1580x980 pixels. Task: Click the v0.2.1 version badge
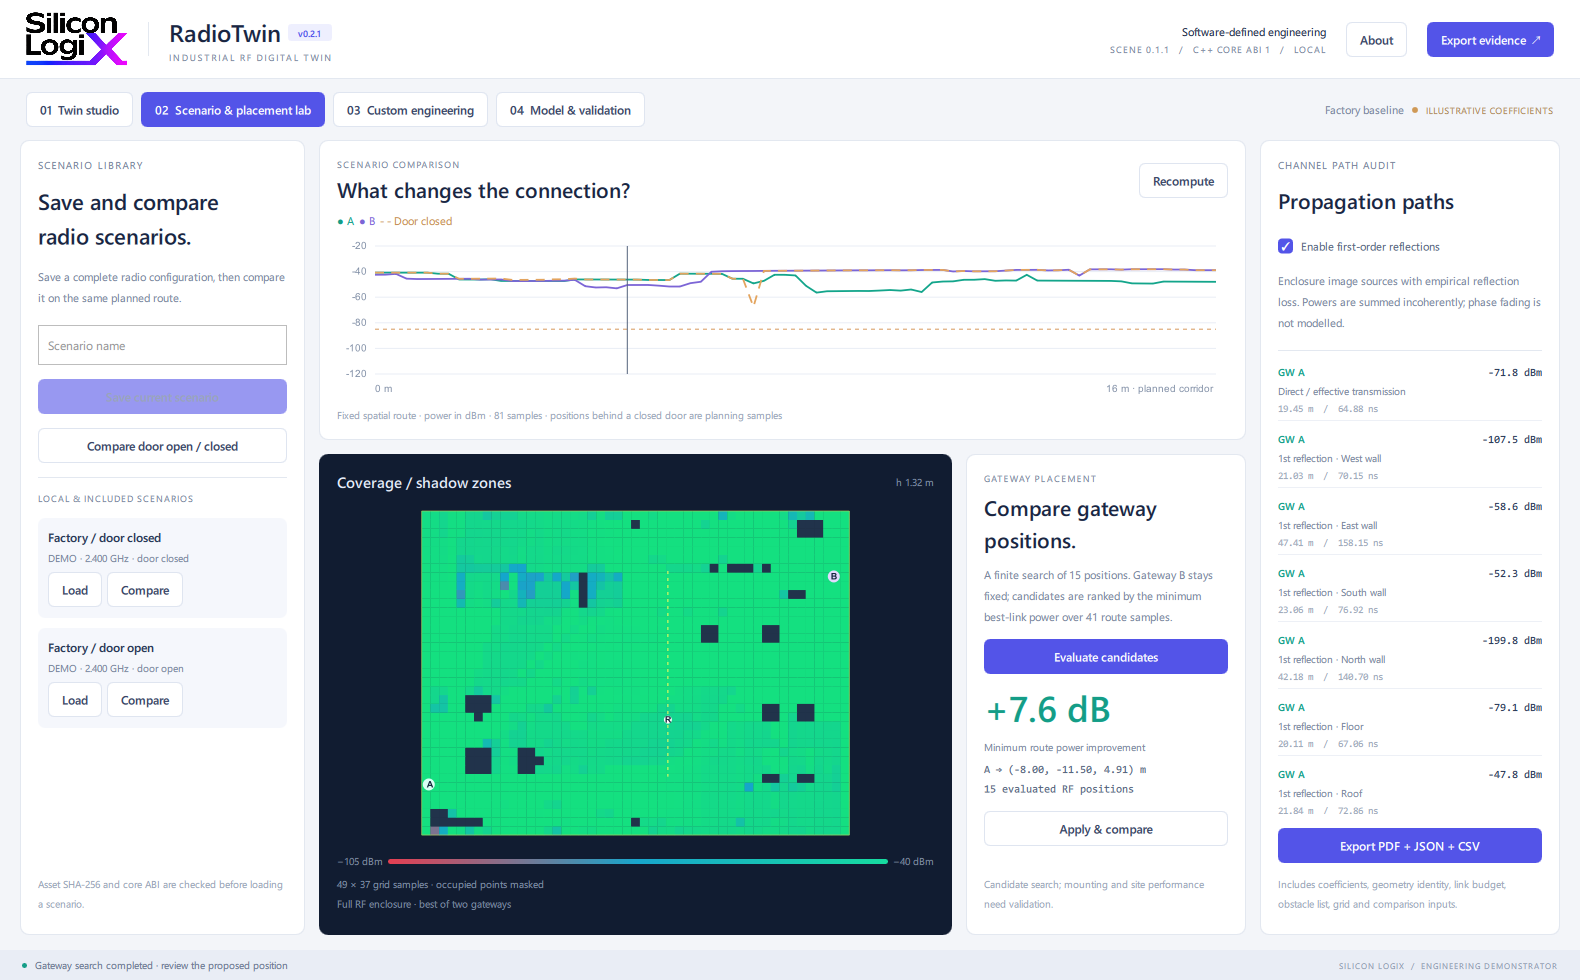[x=309, y=34]
